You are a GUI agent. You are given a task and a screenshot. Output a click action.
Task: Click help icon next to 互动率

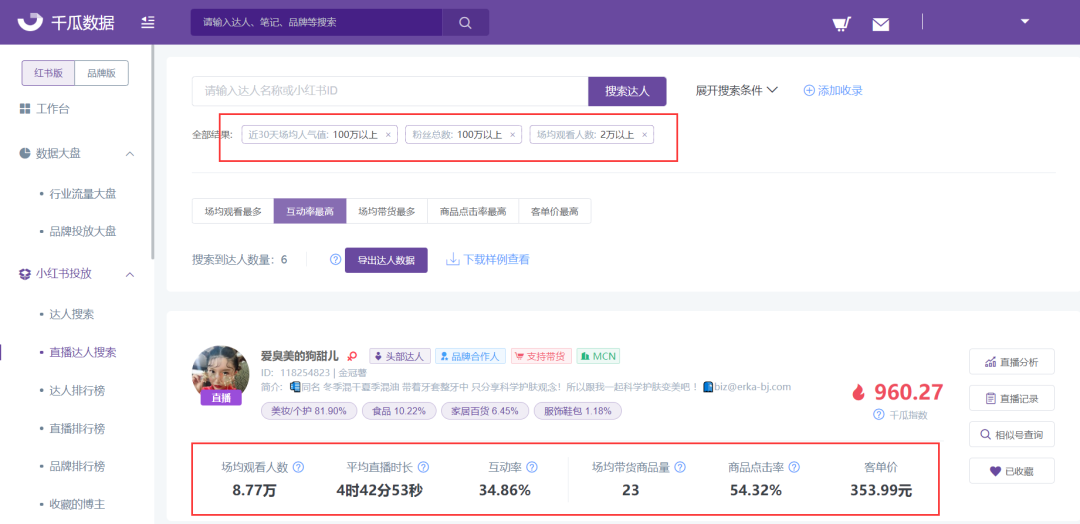(x=532, y=467)
